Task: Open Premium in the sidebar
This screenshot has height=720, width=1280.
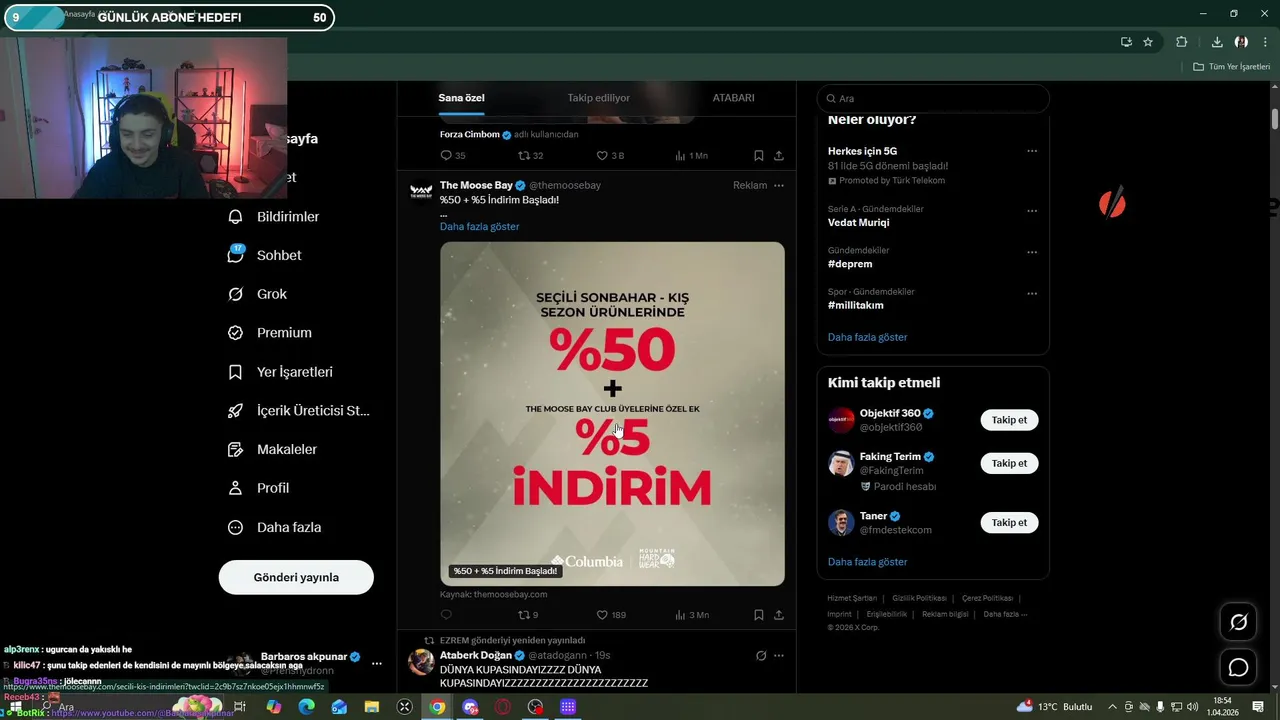Action: tap(270, 333)
